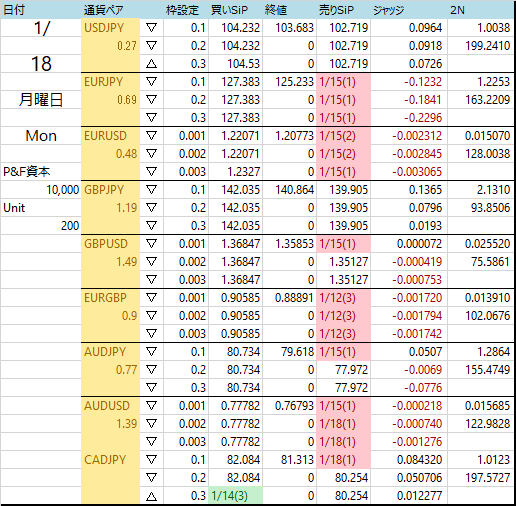Click the triangle in the row with judge -0.0776

[151, 388]
